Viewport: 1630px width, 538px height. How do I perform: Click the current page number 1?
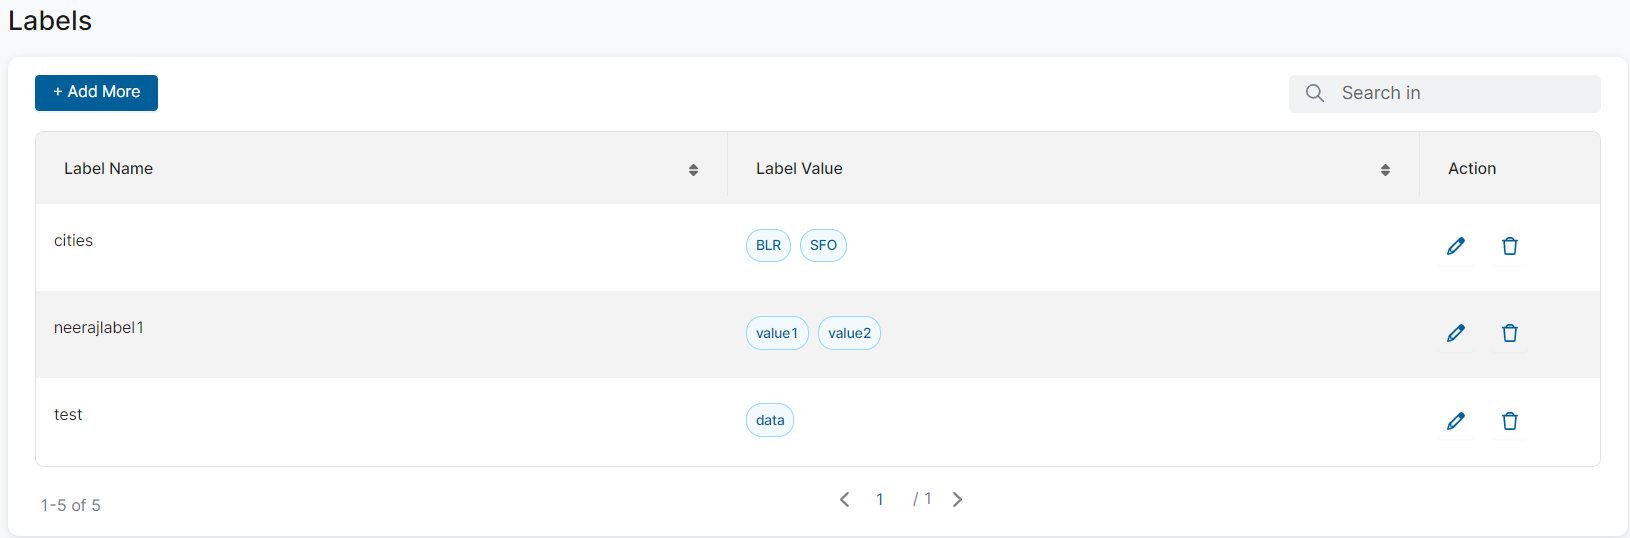[x=880, y=499]
